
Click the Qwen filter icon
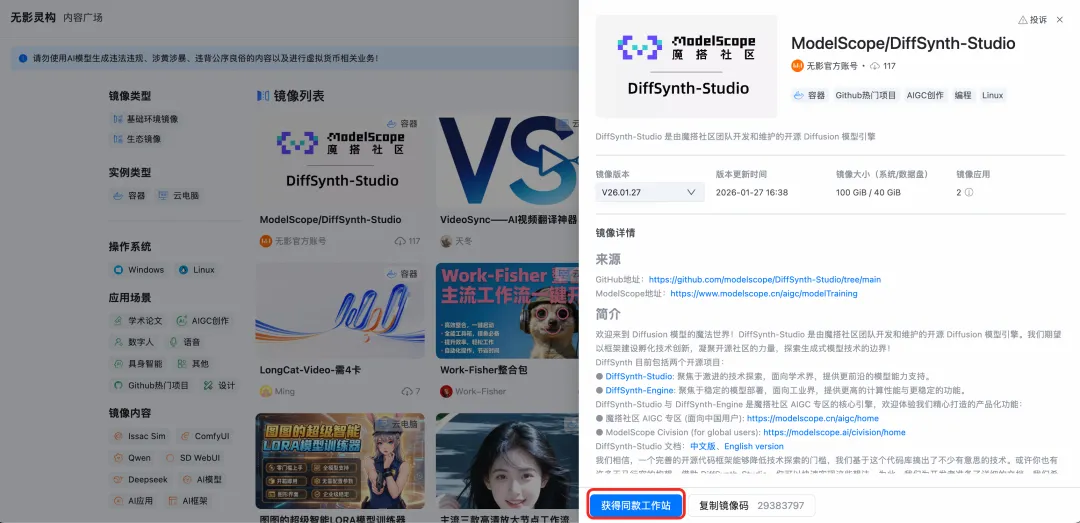(x=118, y=458)
